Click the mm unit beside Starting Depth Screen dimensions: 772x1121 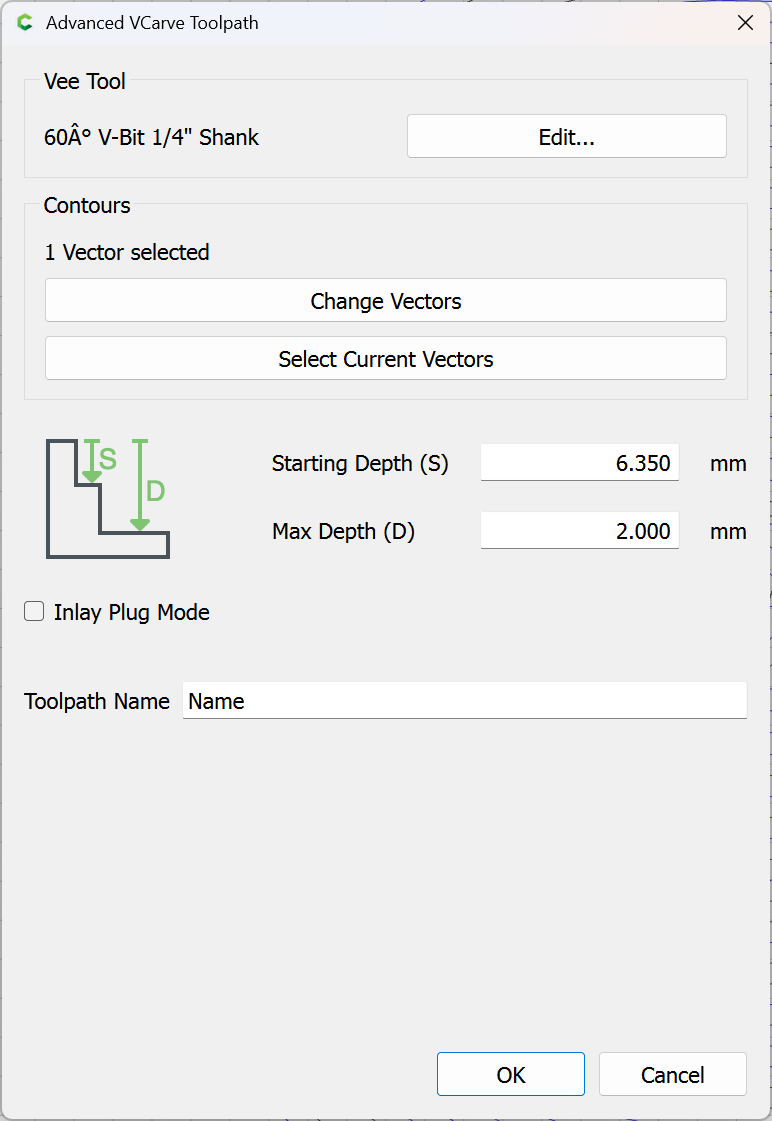(728, 463)
